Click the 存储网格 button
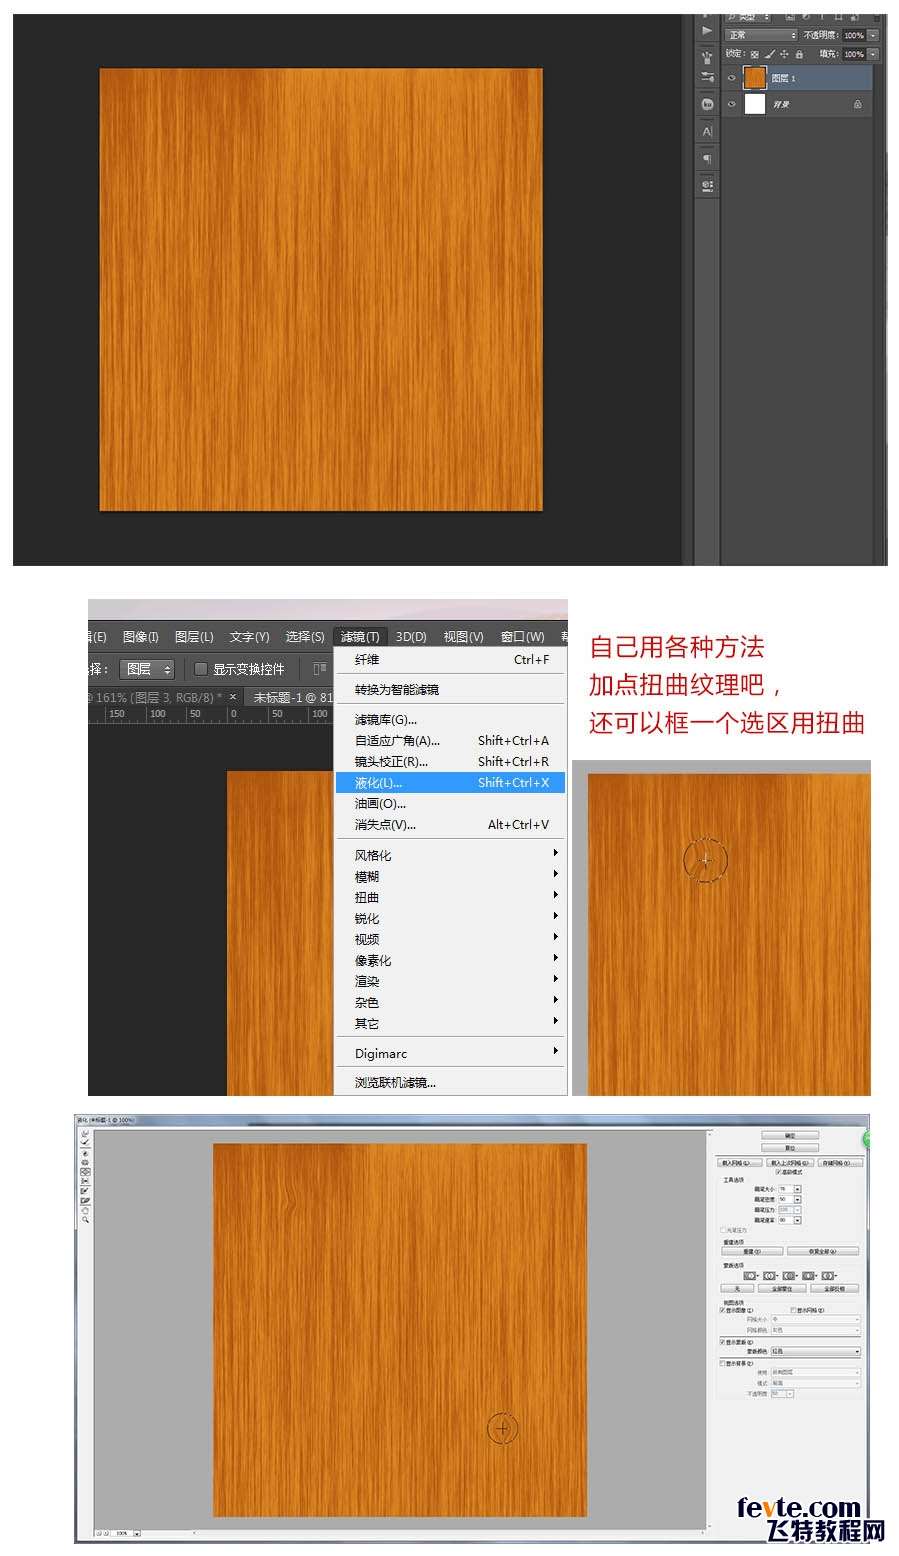This screenshot has height=1556, width=899. (x=840, y=1163)
